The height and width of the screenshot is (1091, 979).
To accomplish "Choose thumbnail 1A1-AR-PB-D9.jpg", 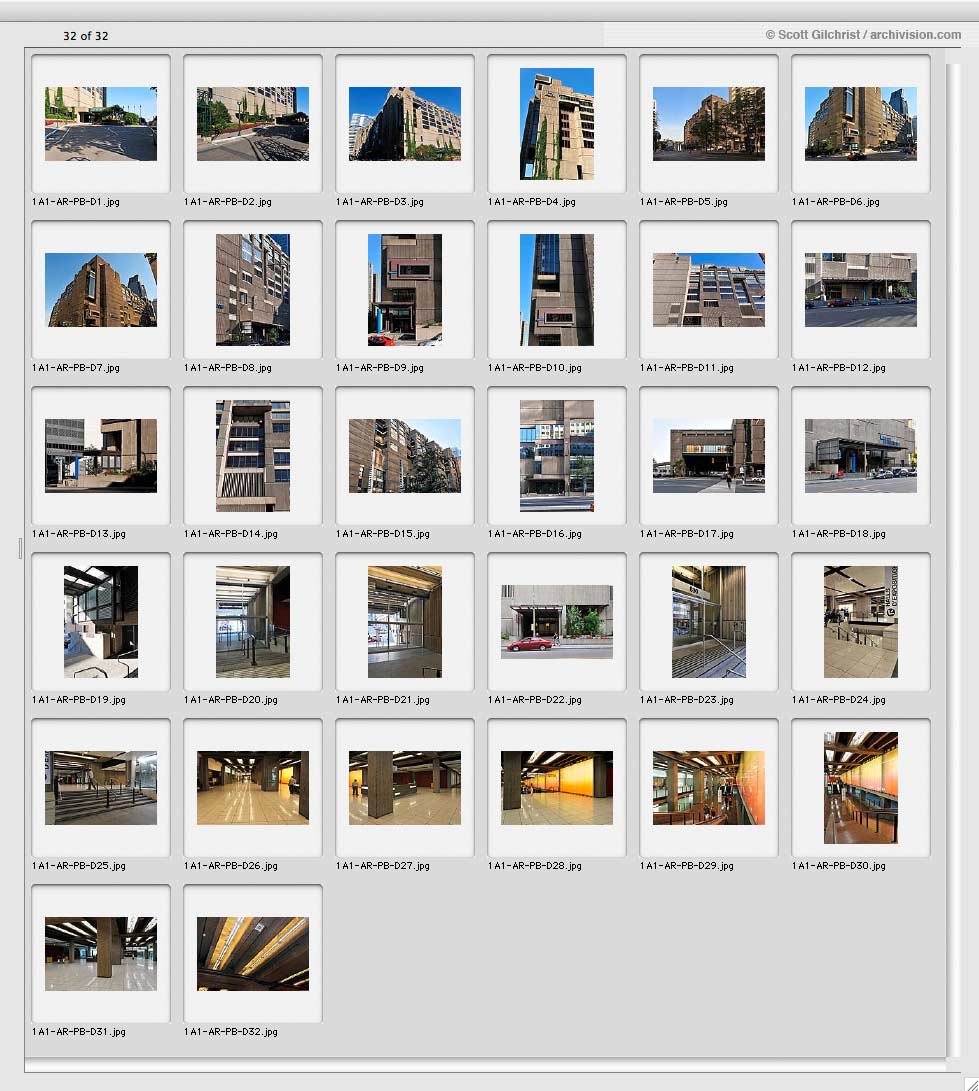I will click(x=405, y=290).
